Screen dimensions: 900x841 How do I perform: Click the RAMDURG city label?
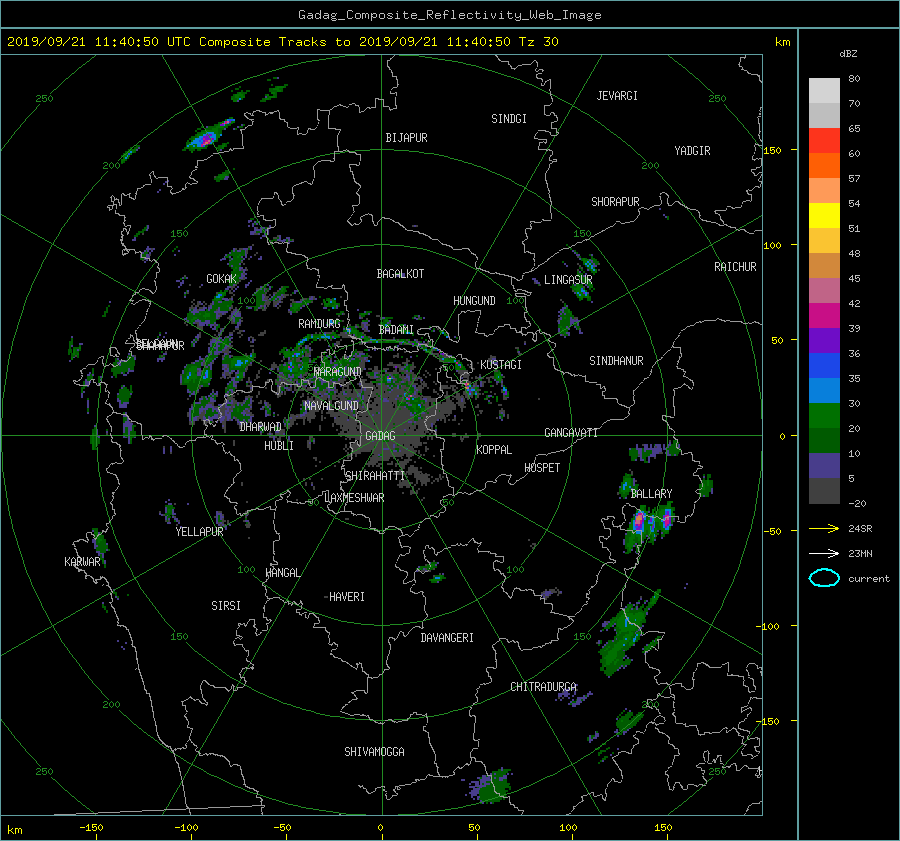319,324
